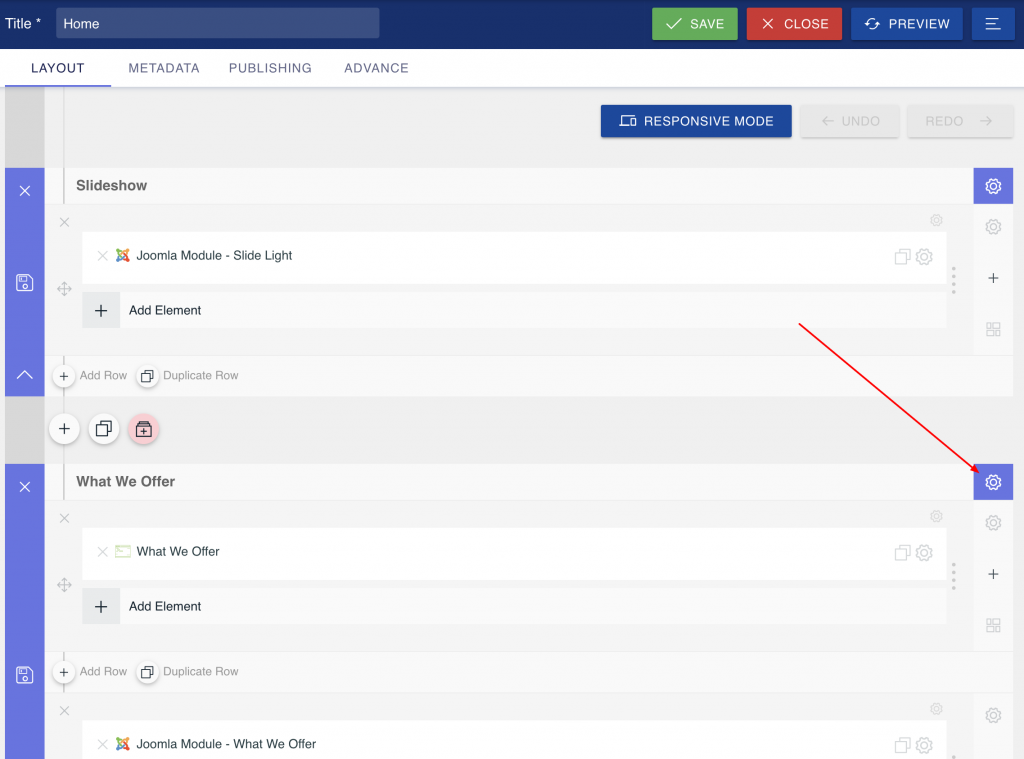Duplicate the Slide Light module element
This screenshot has width=1024, height=759.
tap(902, 257)
